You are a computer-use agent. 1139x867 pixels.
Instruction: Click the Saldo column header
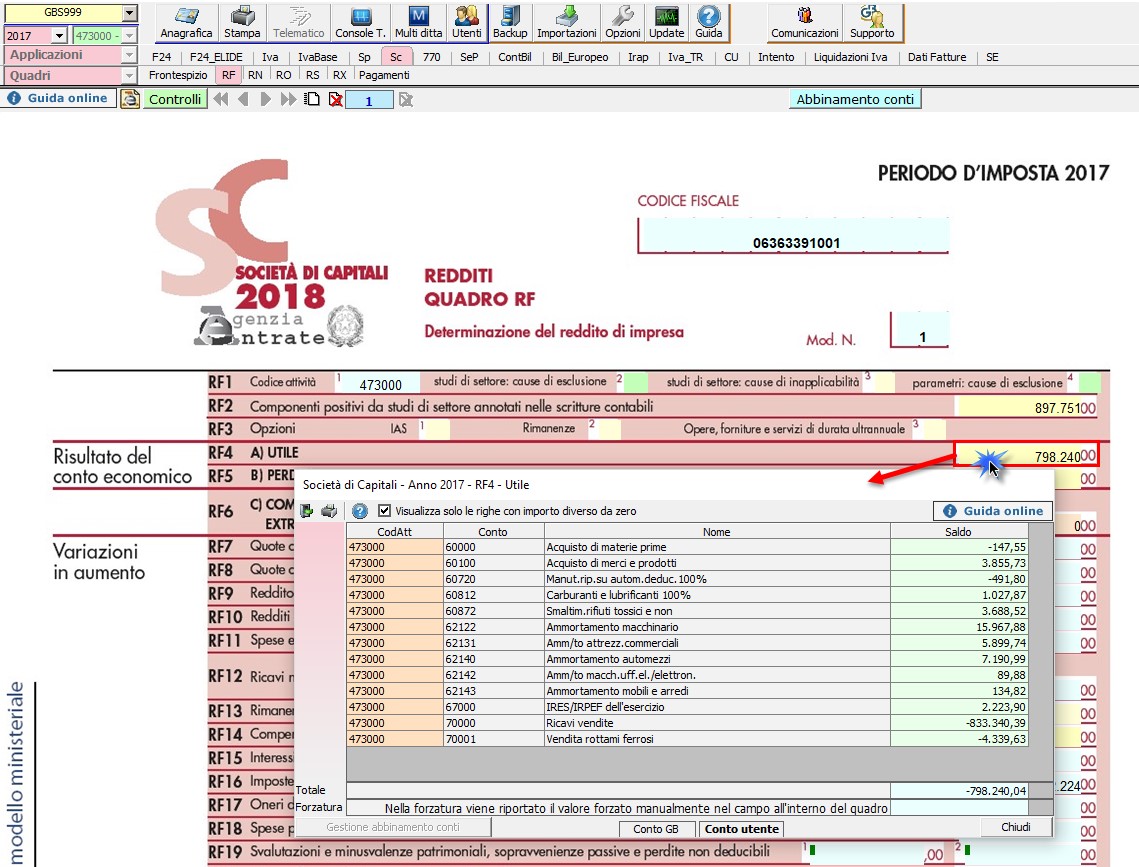tap(958, 532)
